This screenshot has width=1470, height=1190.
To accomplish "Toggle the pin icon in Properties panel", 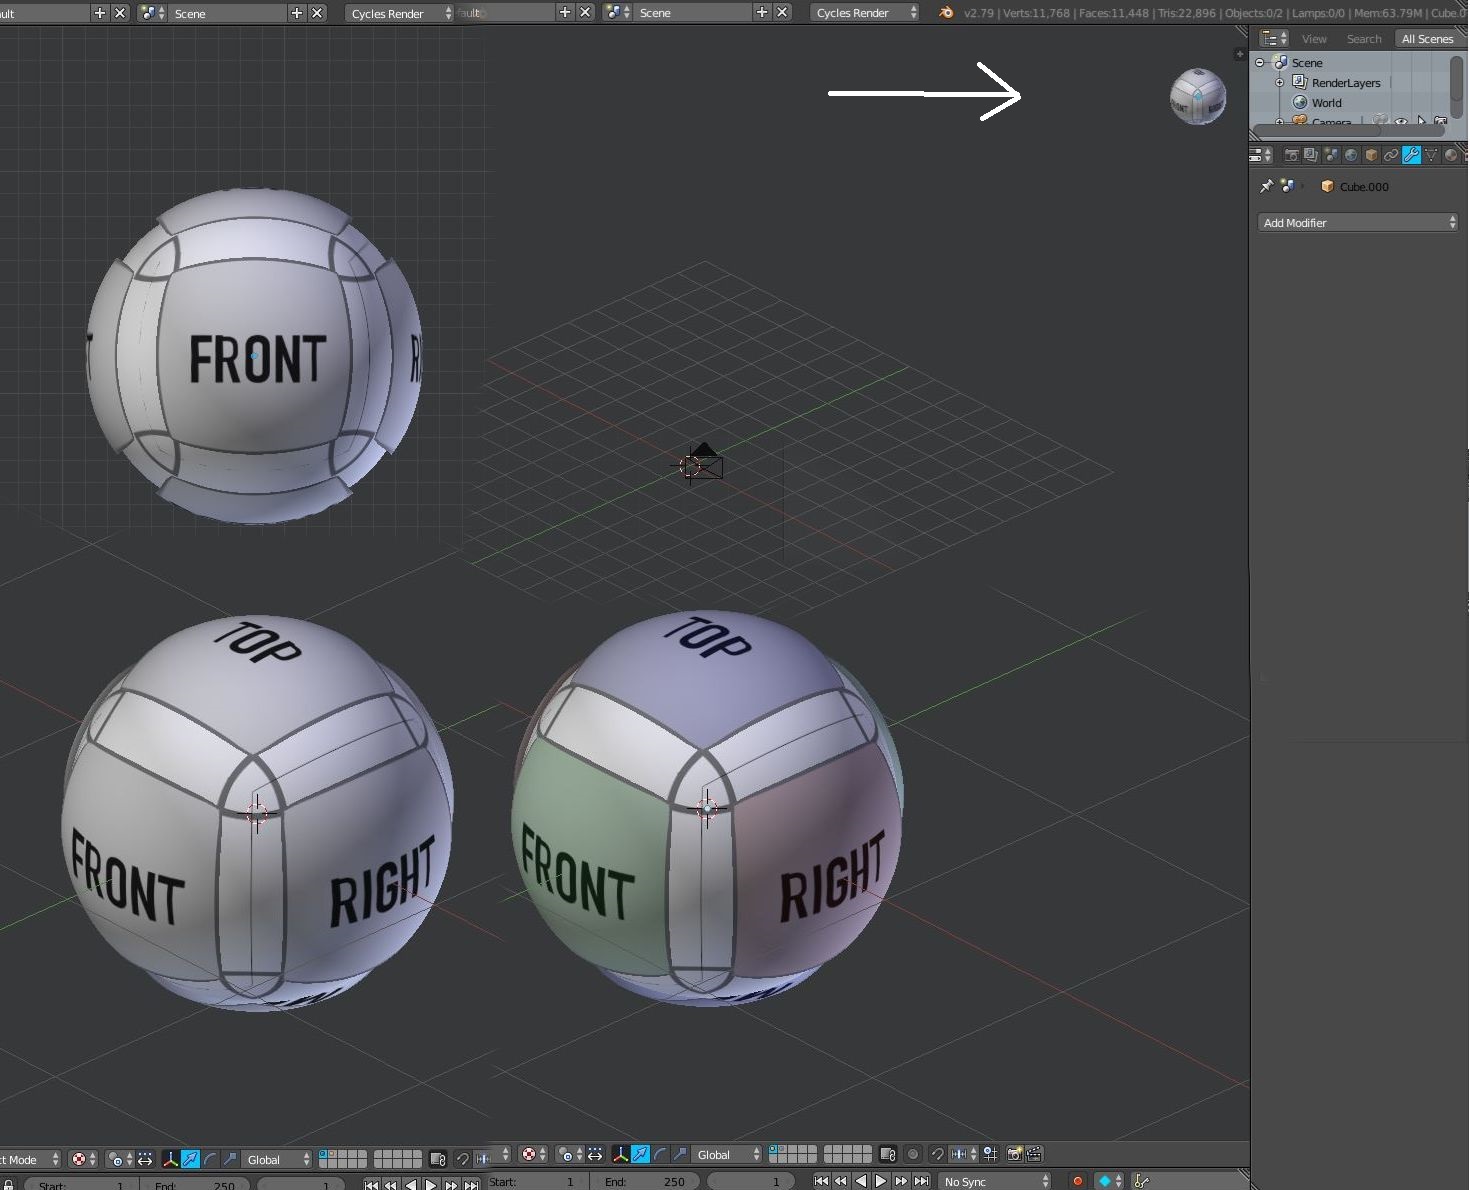I will click(x=1266, y=186).
